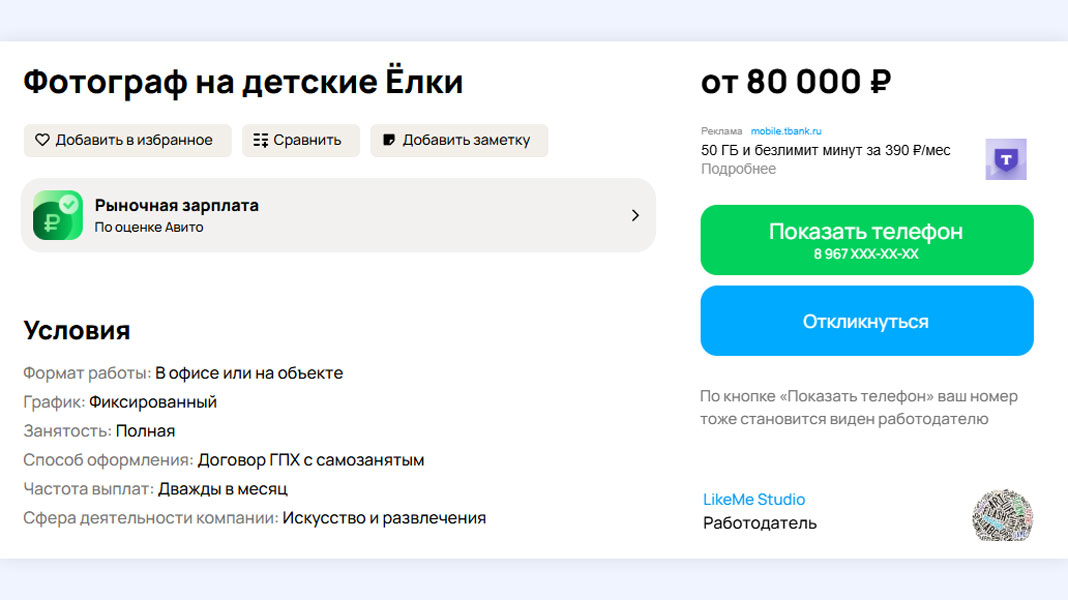Image resolution: width=1068 pixels, height=600 pixels.
Task: Click the Работодатель label under LikeMe Studio
Action: point(759,523)
